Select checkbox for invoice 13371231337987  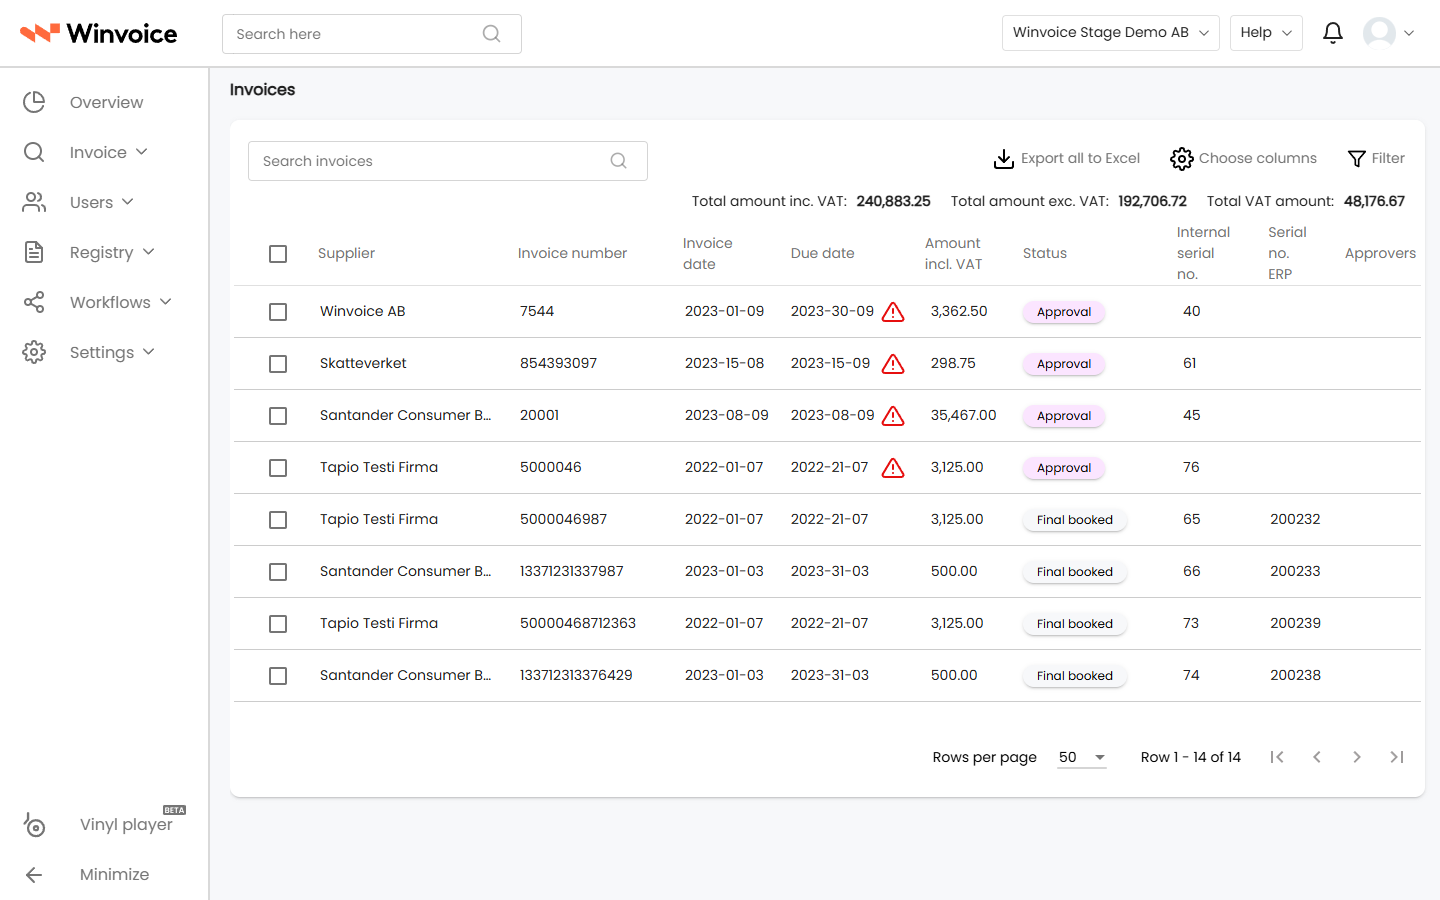278,572
